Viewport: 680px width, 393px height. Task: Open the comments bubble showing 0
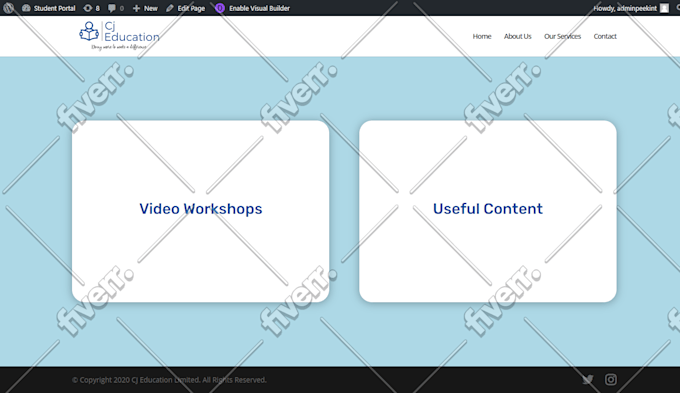click(x=116, y=8)
